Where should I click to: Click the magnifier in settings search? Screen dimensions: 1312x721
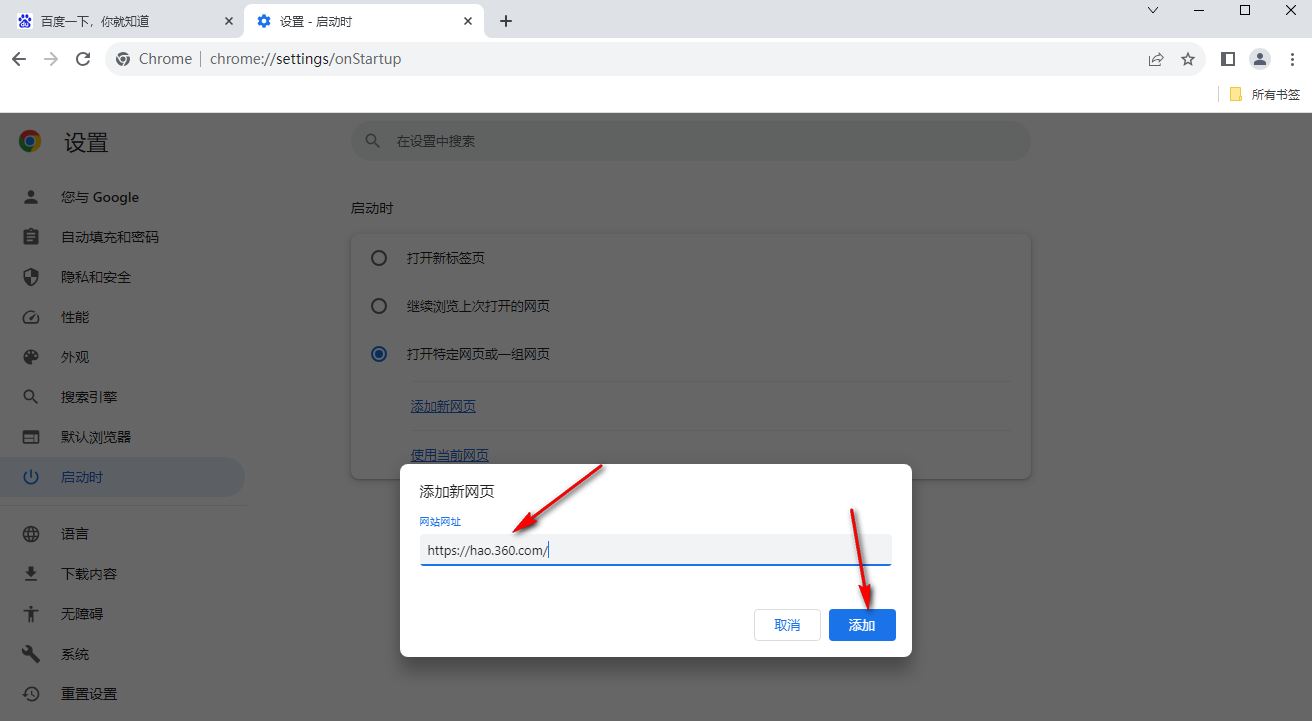[373, 141]
